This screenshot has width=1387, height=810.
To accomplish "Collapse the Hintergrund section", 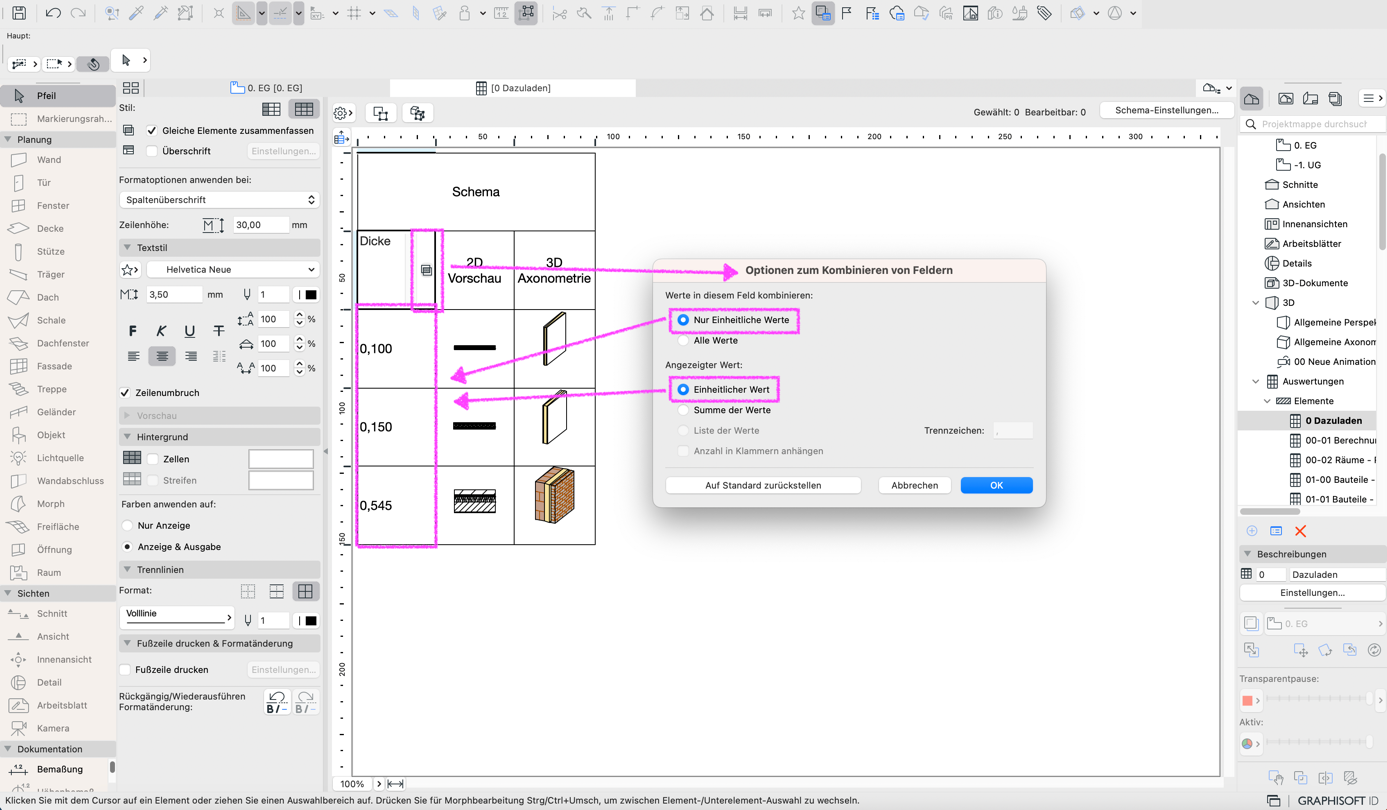I will pyautogui.click(x=127, y=437).
